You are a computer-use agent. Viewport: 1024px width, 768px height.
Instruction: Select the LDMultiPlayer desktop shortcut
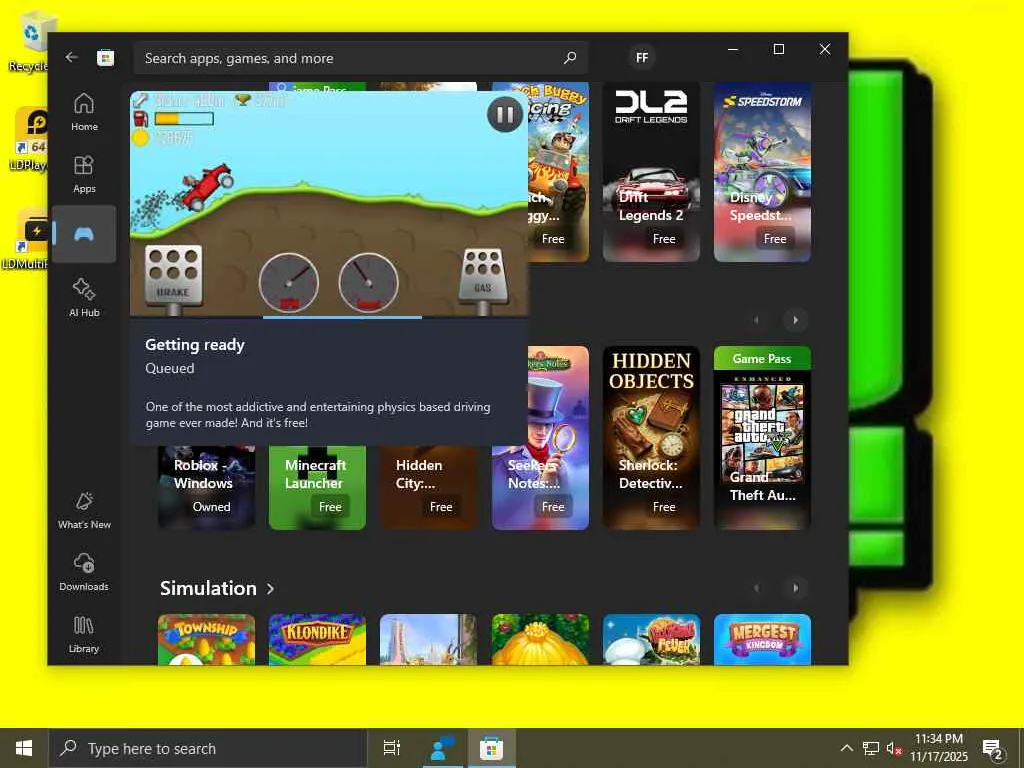point(27,238)
